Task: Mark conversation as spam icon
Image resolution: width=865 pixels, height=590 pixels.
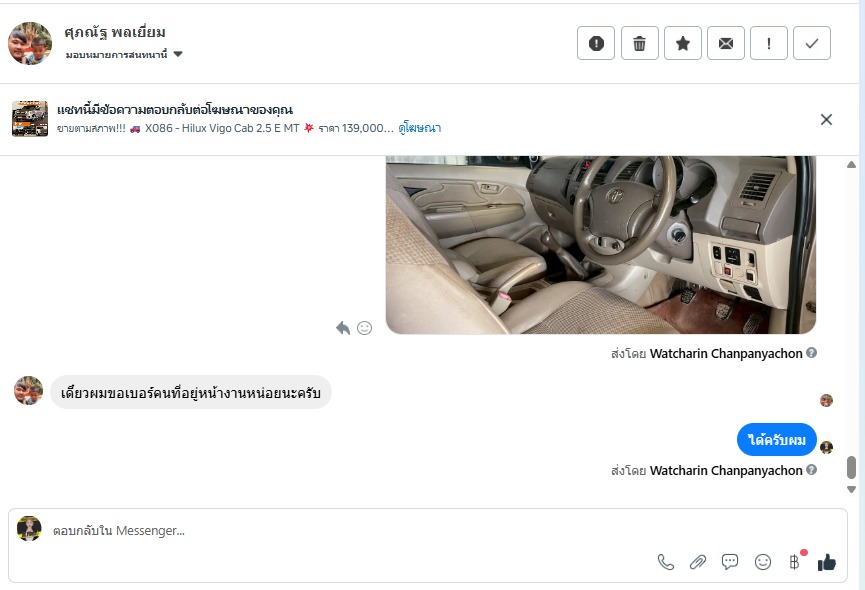Action: pos(596,43)
